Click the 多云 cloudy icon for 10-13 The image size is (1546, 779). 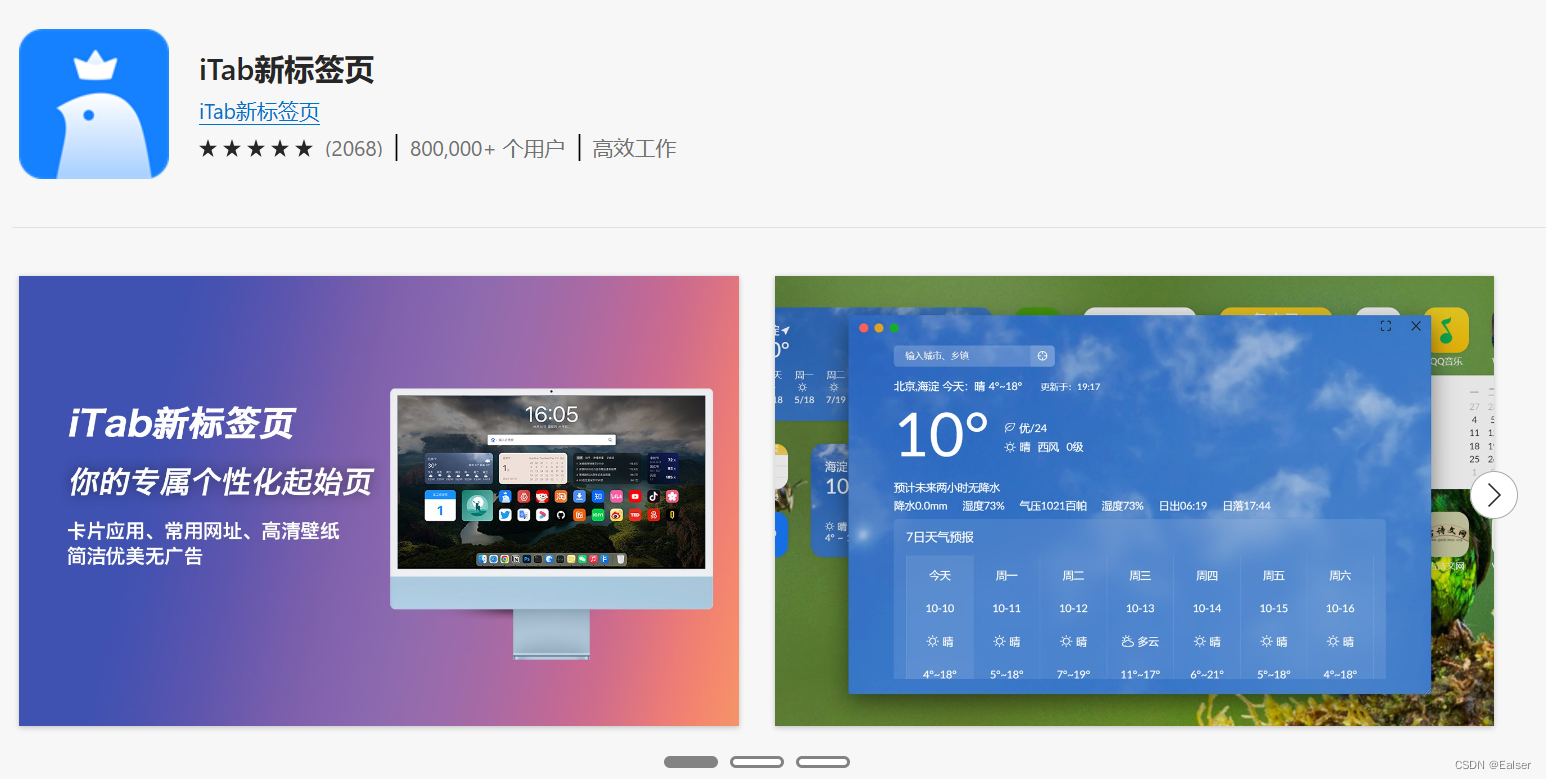pyautogui.click(x=1128, y=642)
